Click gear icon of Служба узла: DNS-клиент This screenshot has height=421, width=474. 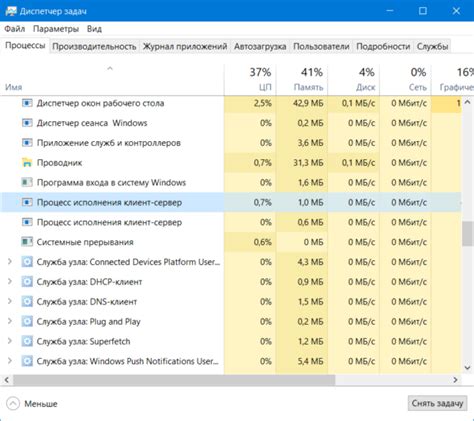point(27,302)
